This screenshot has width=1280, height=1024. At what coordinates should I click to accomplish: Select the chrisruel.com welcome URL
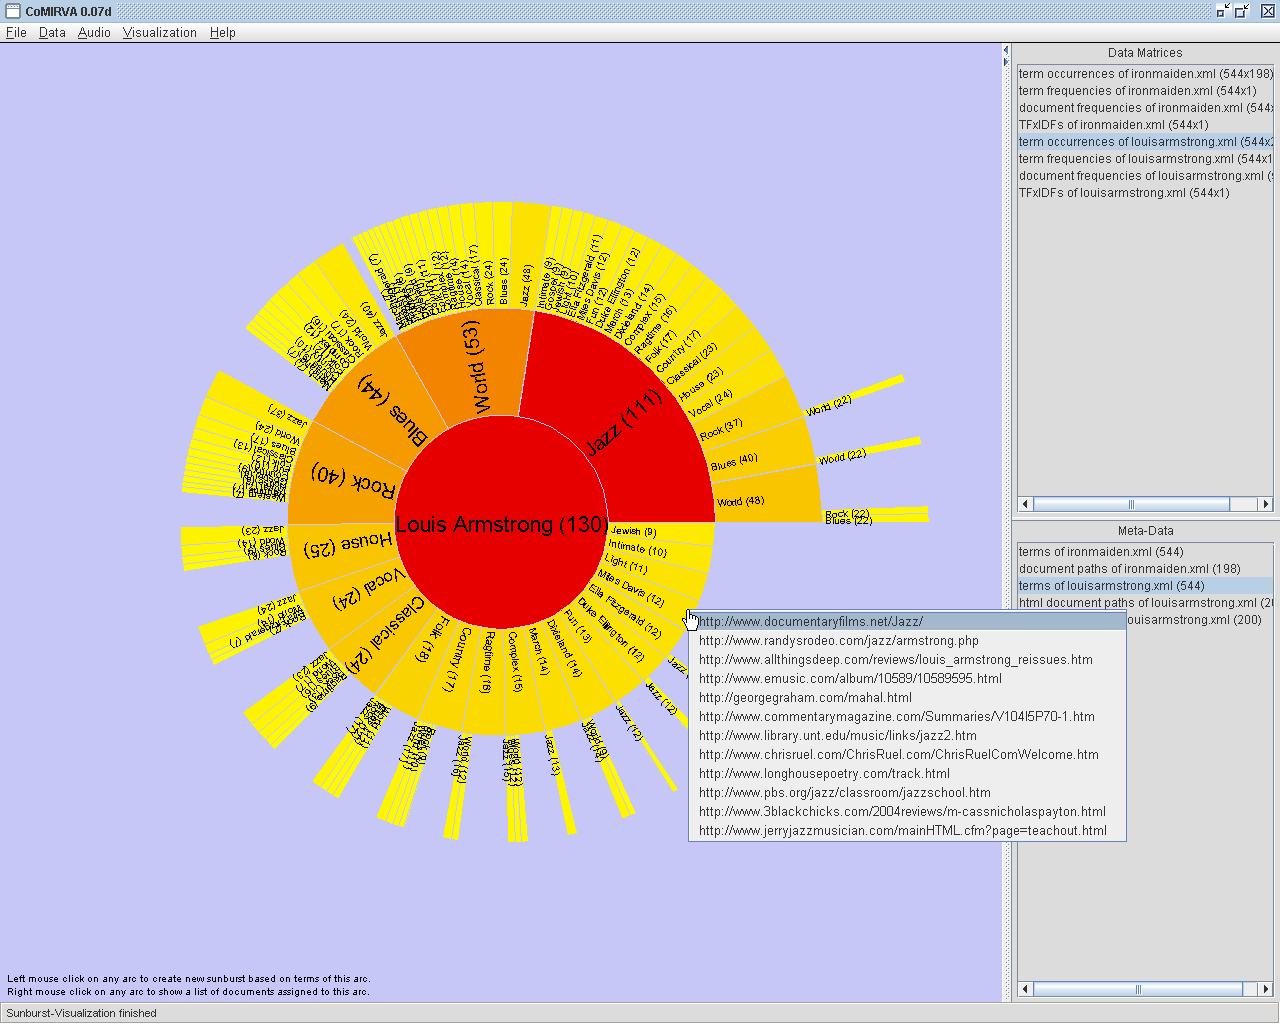(907, 754)
